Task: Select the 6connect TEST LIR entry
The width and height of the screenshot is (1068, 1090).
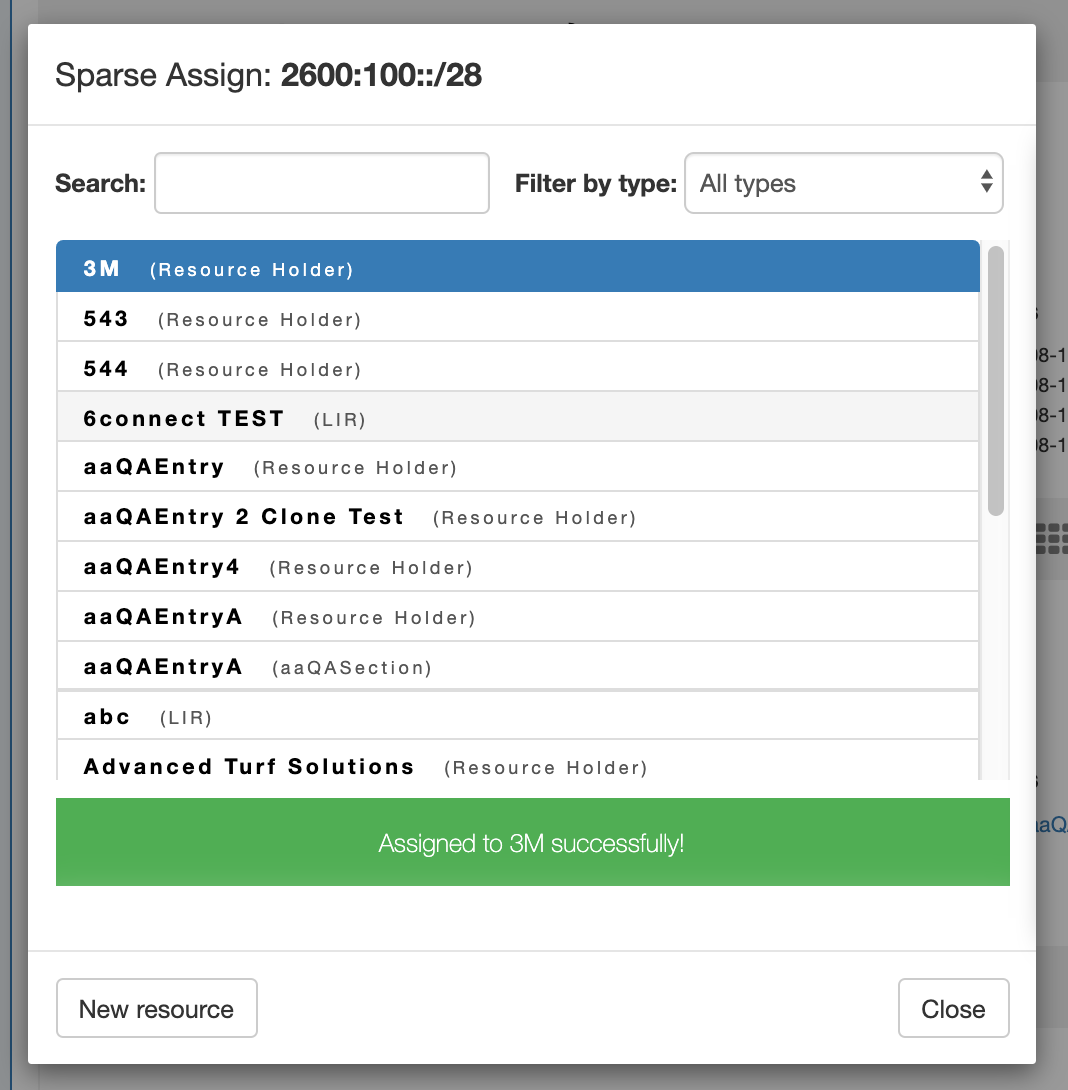Action: click(517, 418)
